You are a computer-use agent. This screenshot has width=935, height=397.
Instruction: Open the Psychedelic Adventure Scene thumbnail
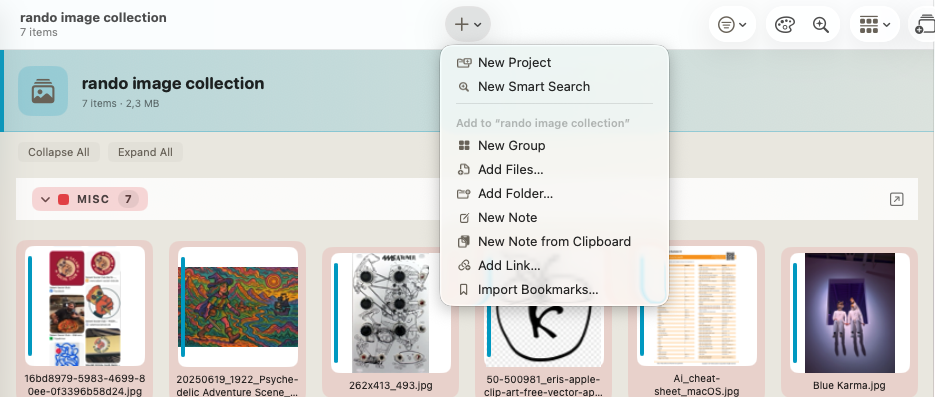237,306
